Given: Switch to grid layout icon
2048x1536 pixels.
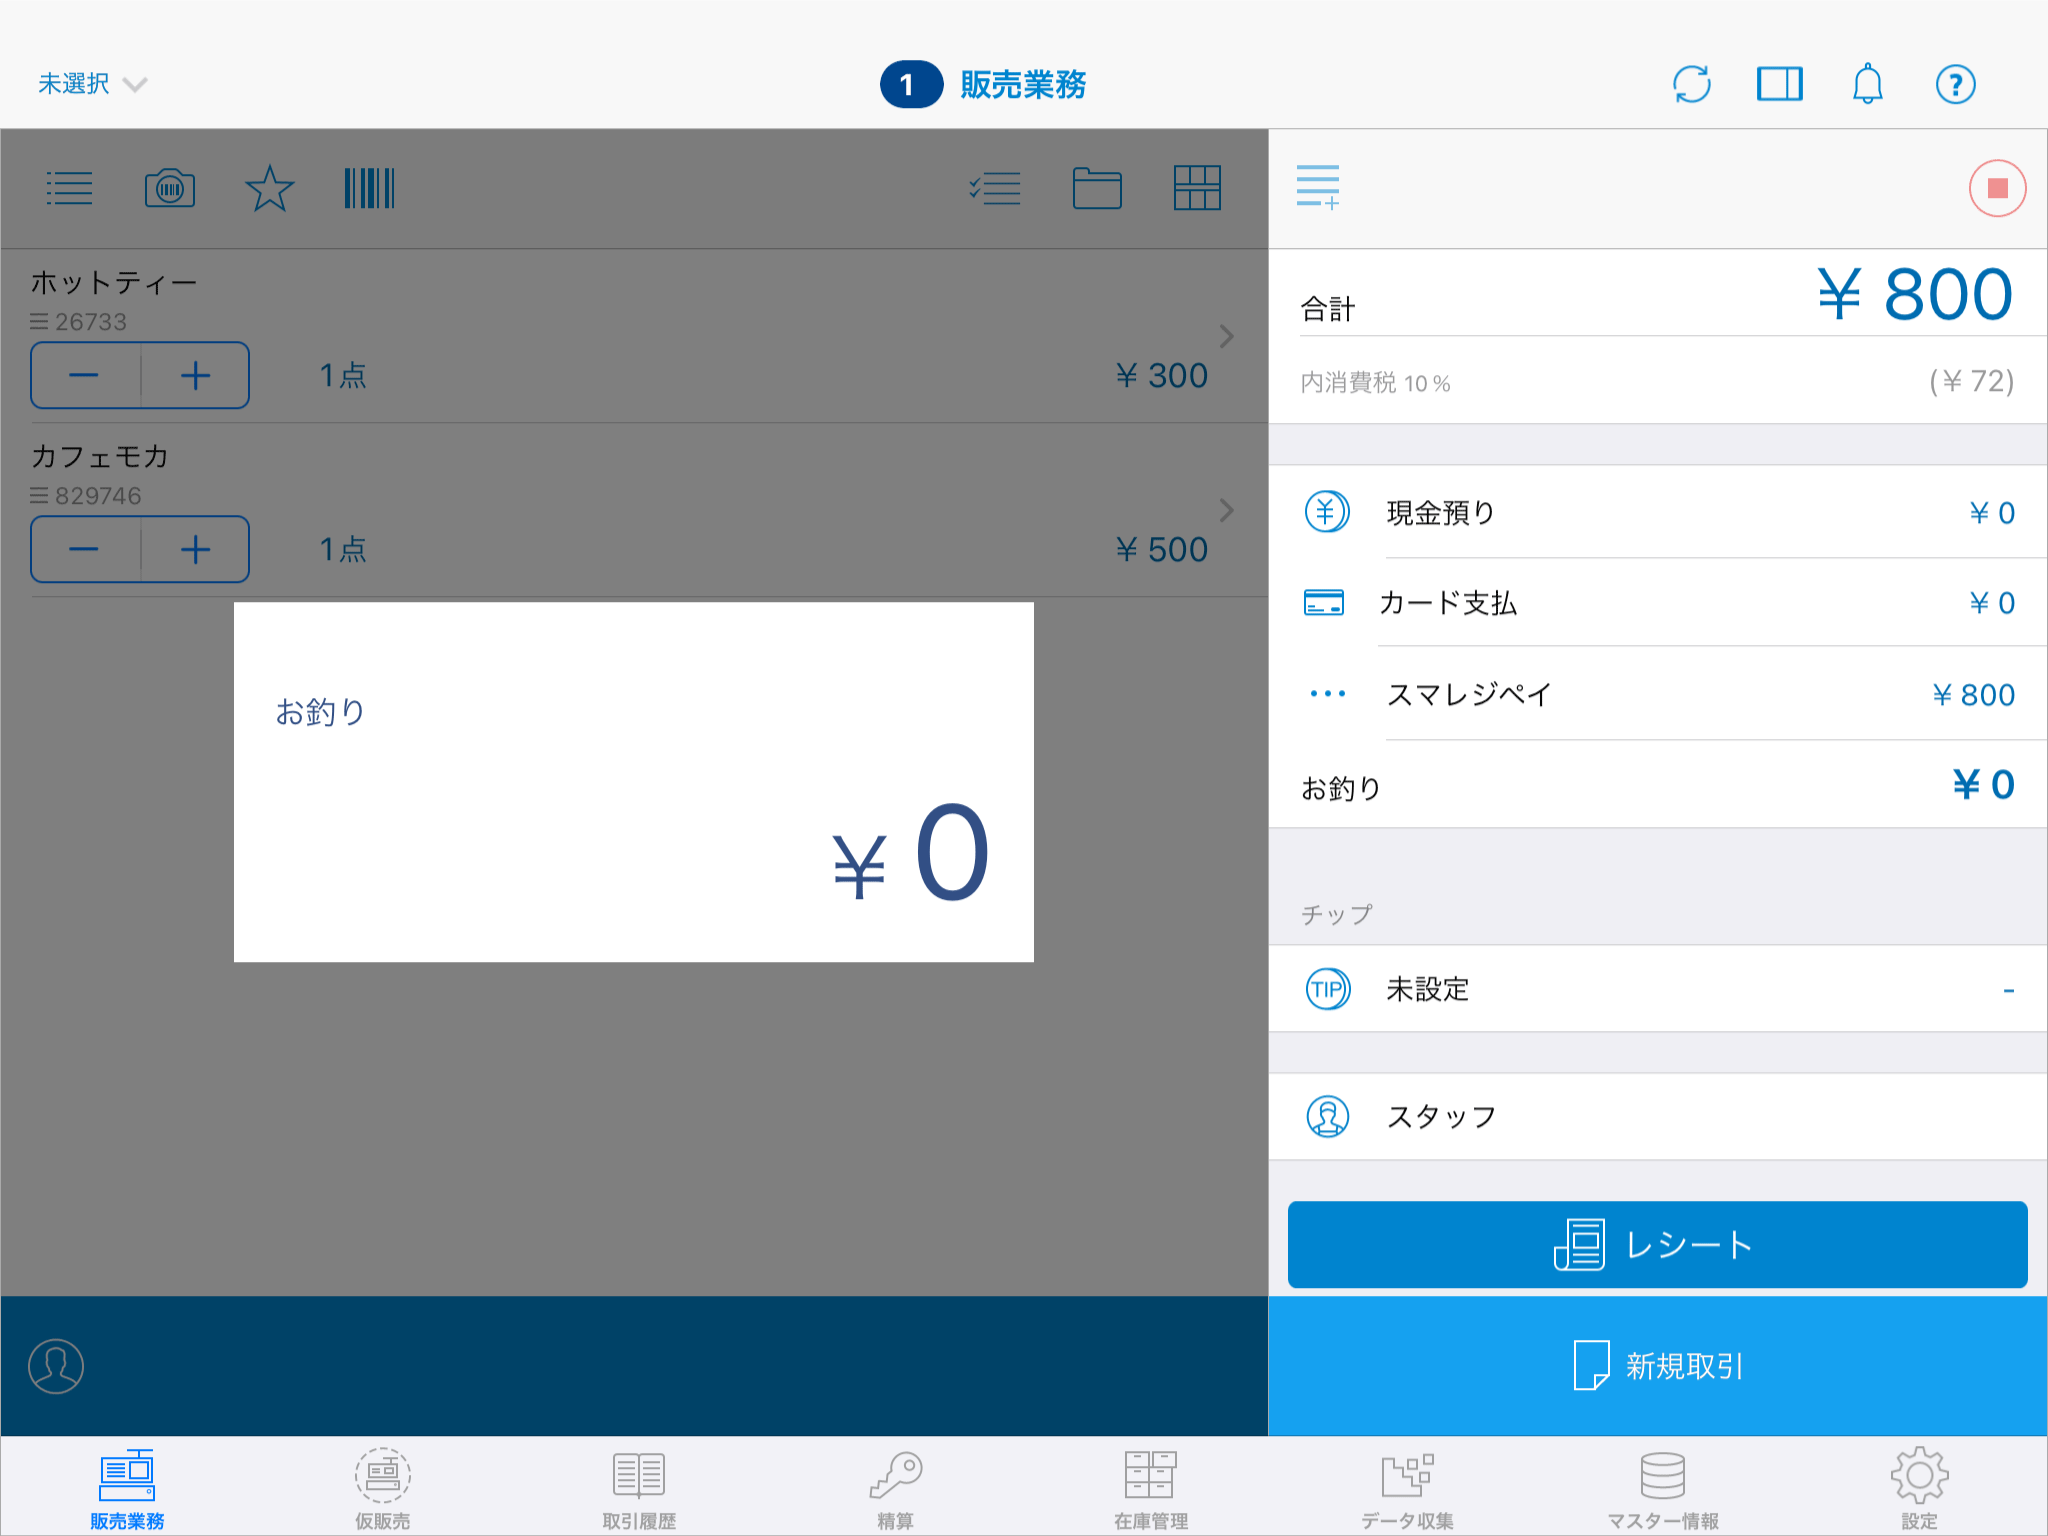Looking at the screenshot, I should point(1197,188).
